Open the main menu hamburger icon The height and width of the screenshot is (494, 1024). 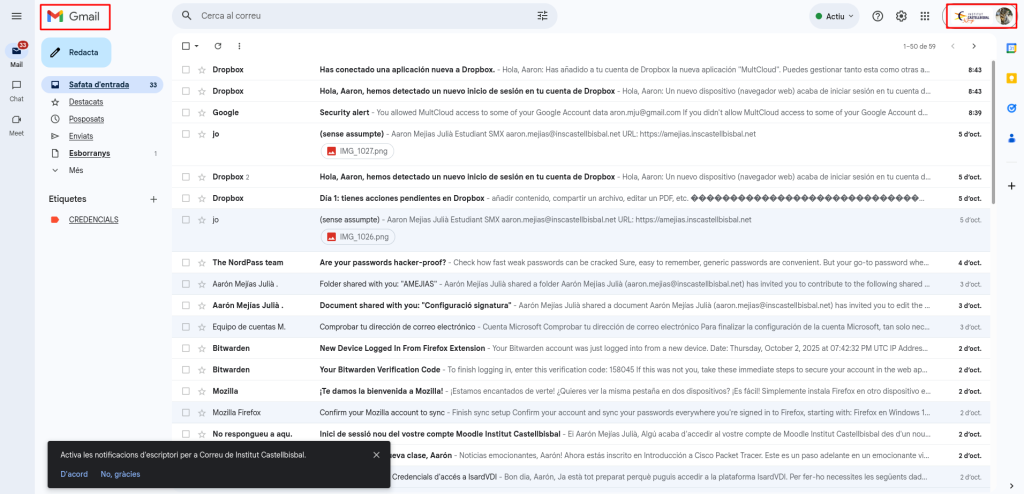click(16, 16)
